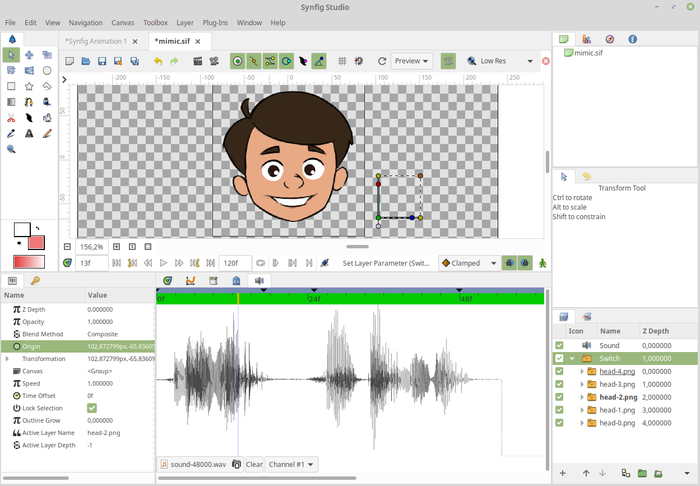The height and width of the screenshot is (486, 700).
Task: Open the Clamped interpolation dropdown
Action: pos(469,263)
